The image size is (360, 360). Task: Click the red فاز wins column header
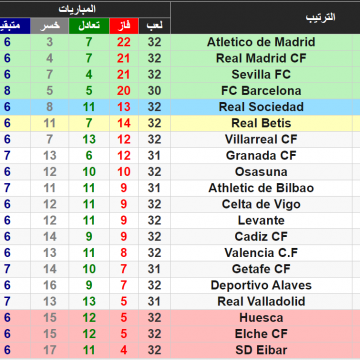pos(124,26)
